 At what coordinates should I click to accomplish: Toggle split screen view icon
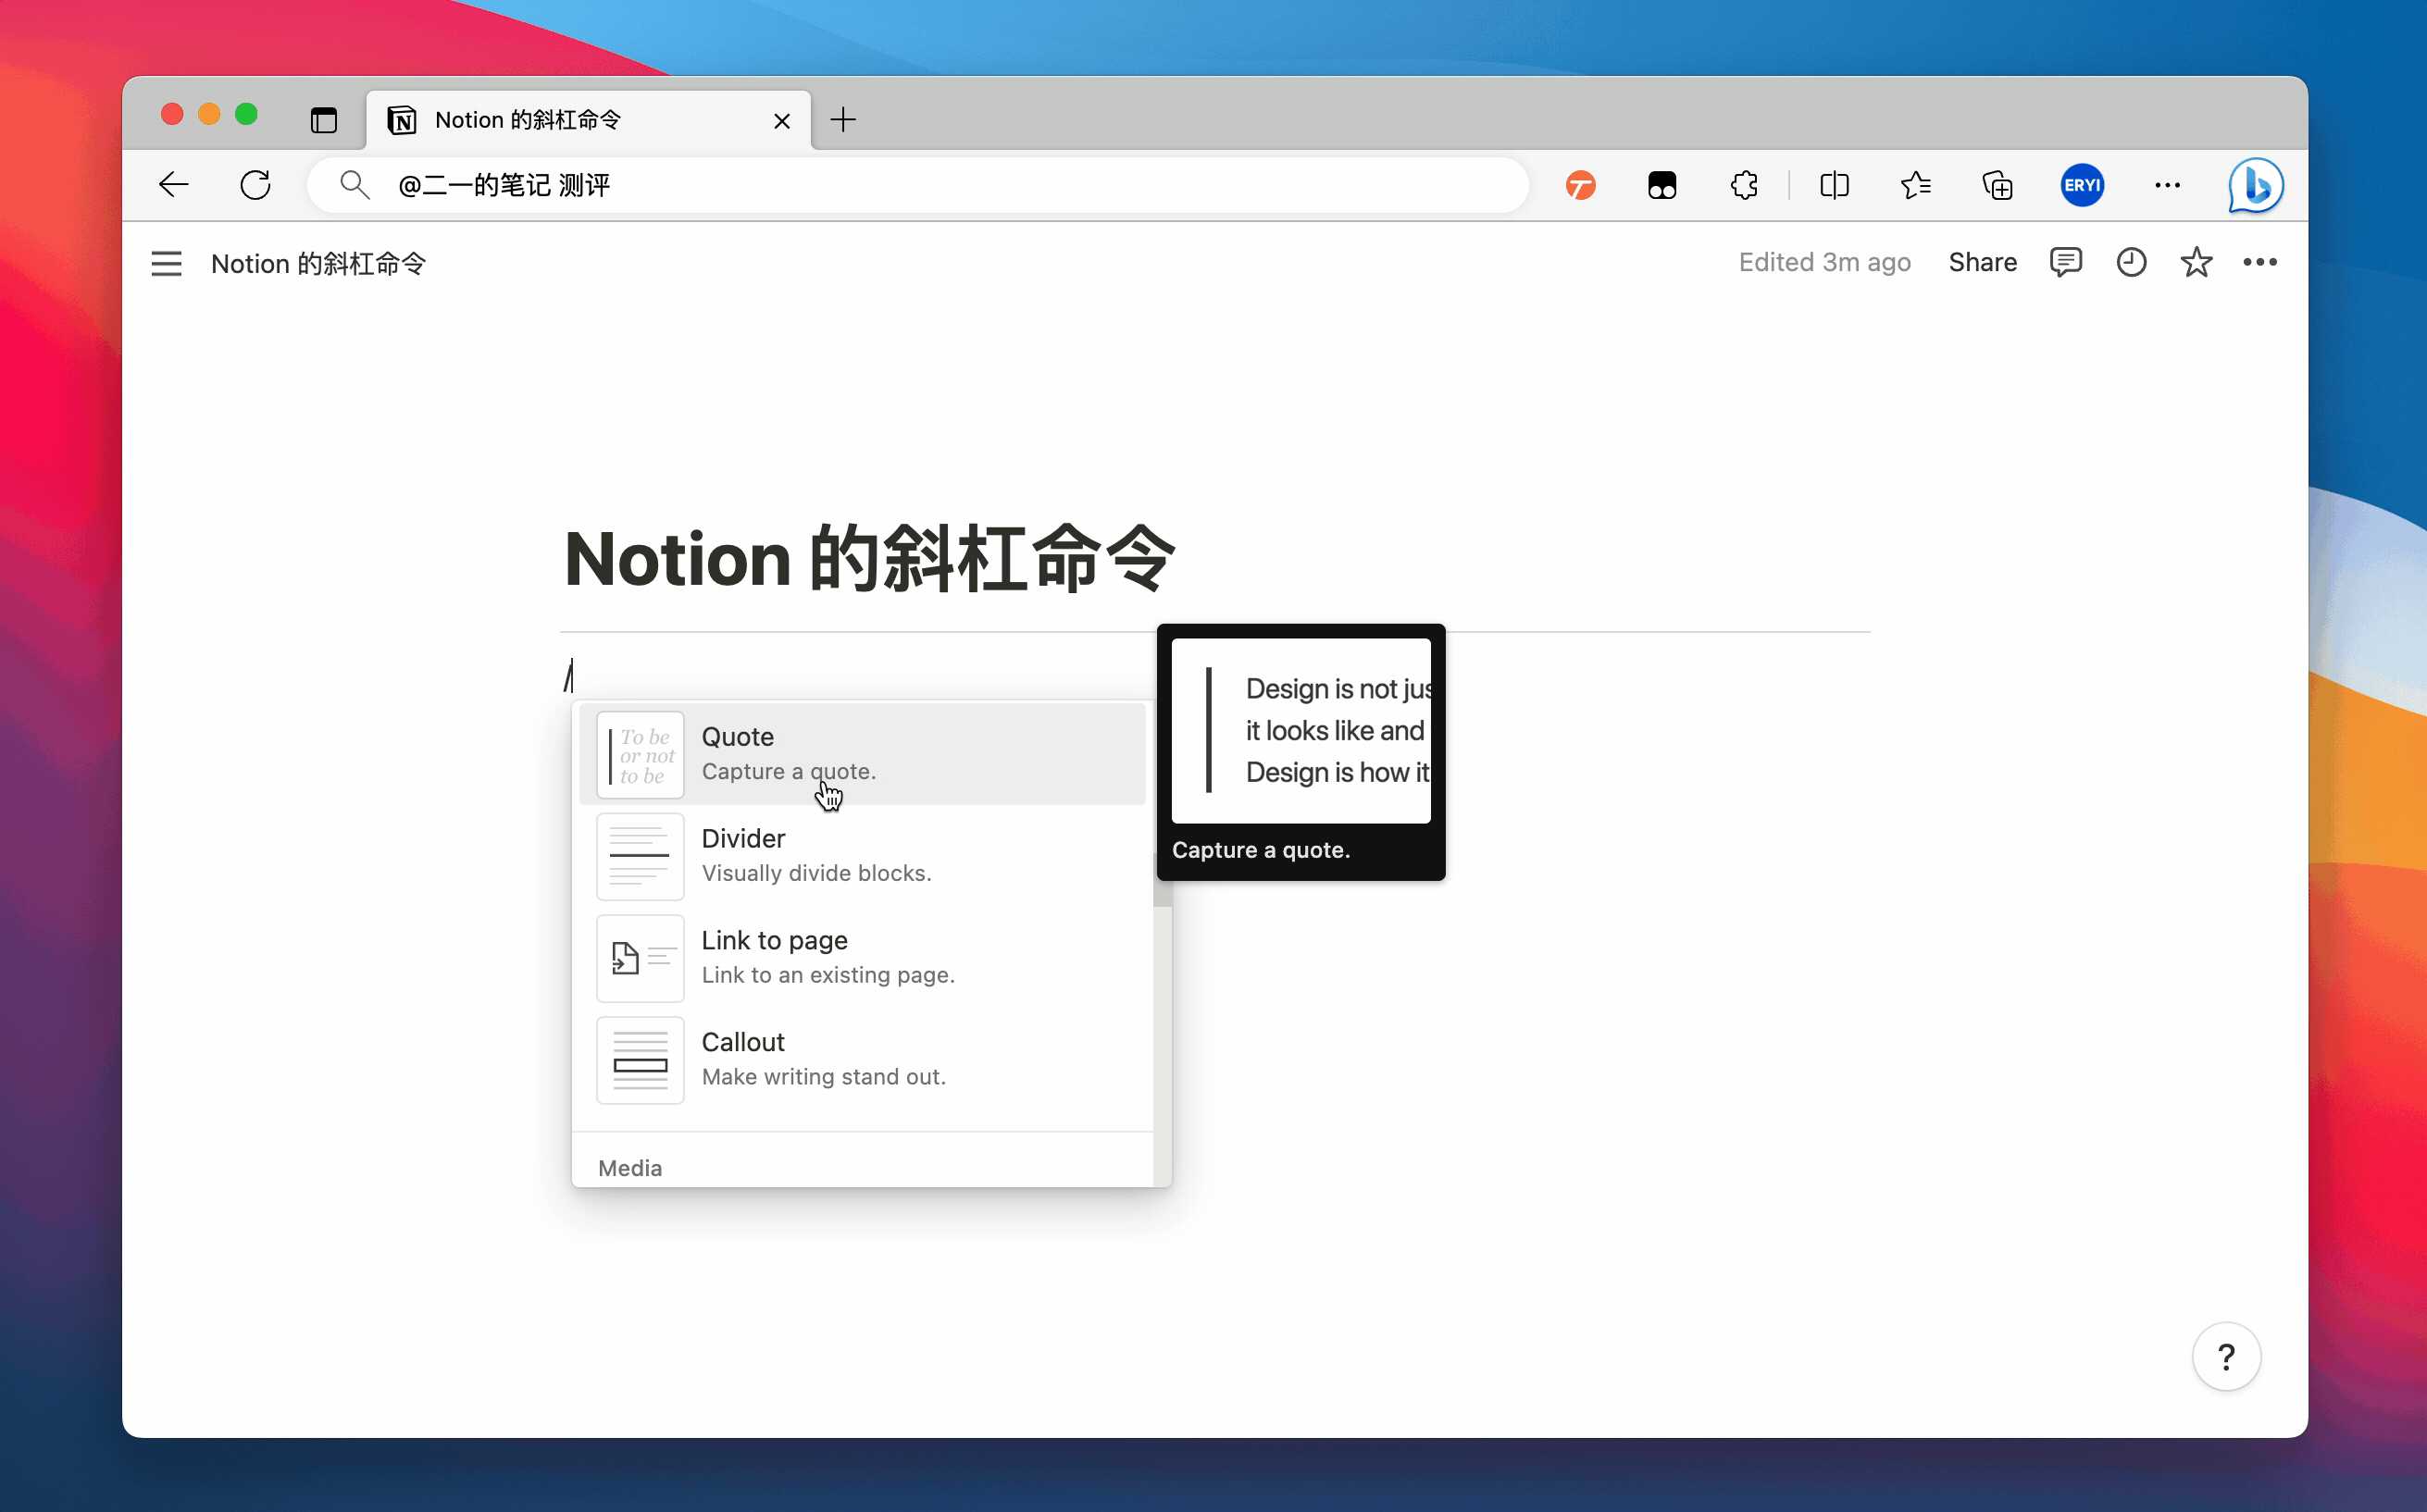pyautogui.click(x=1834, y=185)
